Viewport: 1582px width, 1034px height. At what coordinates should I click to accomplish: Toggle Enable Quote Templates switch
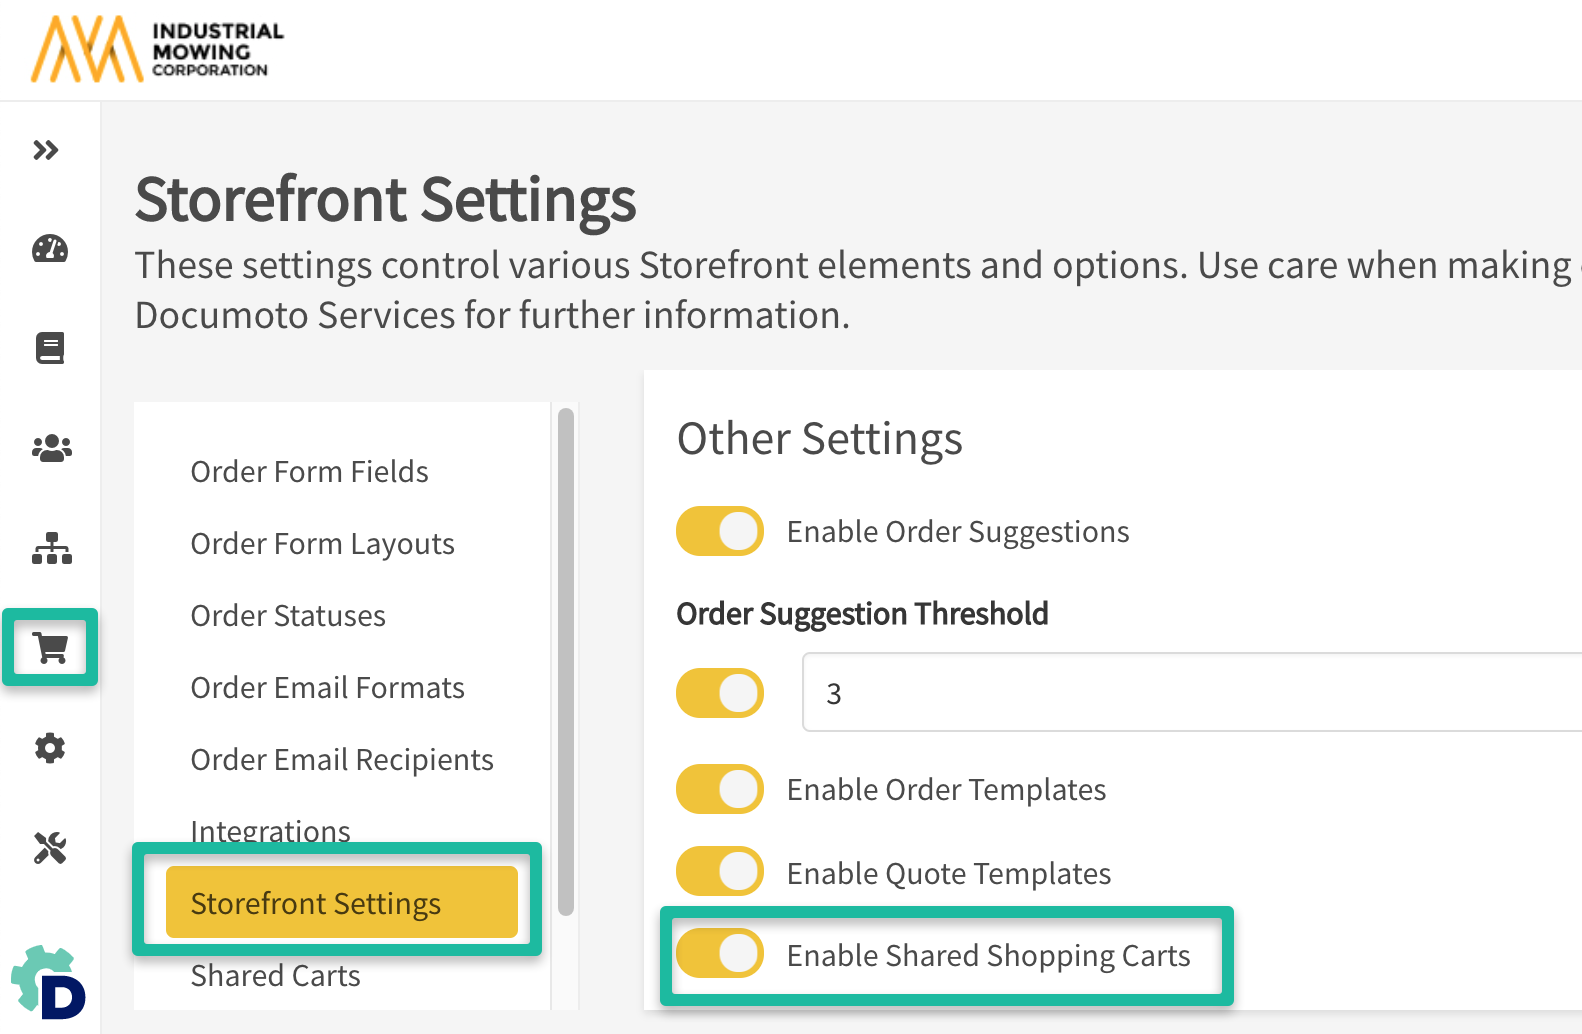(x=720, y=872)
